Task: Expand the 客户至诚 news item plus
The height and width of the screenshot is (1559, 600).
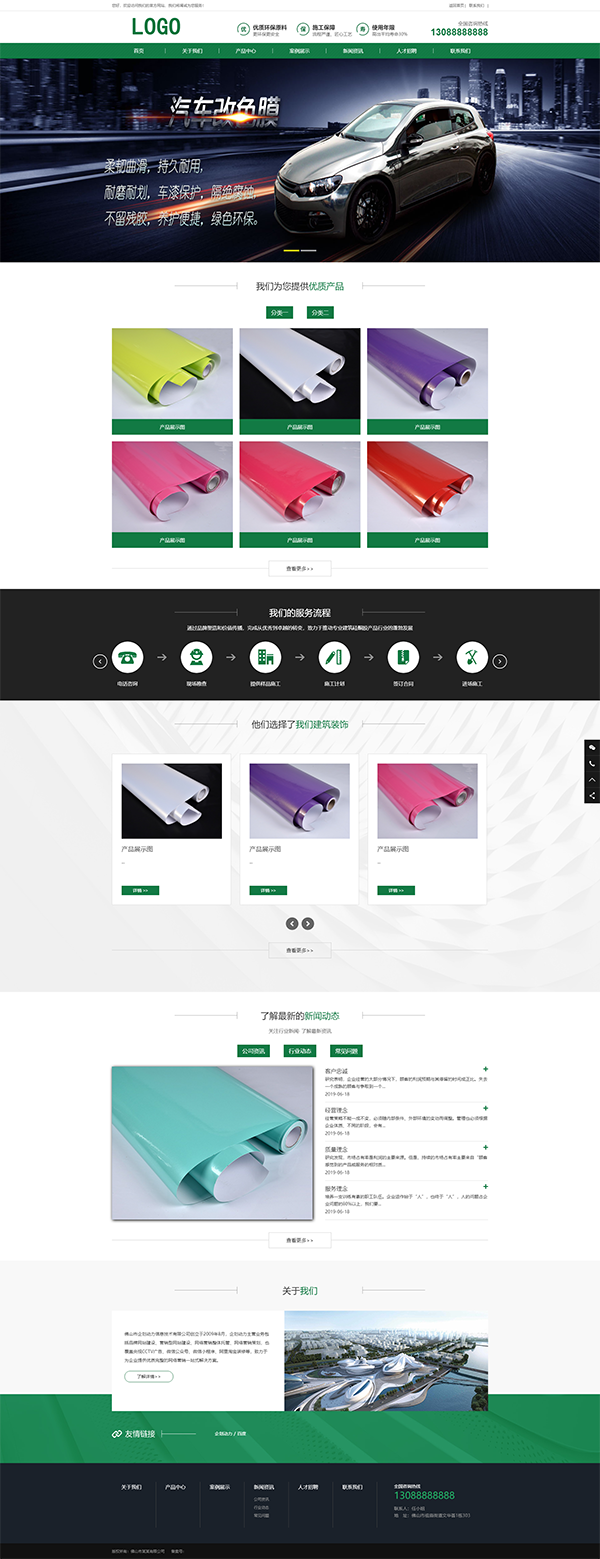Action: point(485,1069)
